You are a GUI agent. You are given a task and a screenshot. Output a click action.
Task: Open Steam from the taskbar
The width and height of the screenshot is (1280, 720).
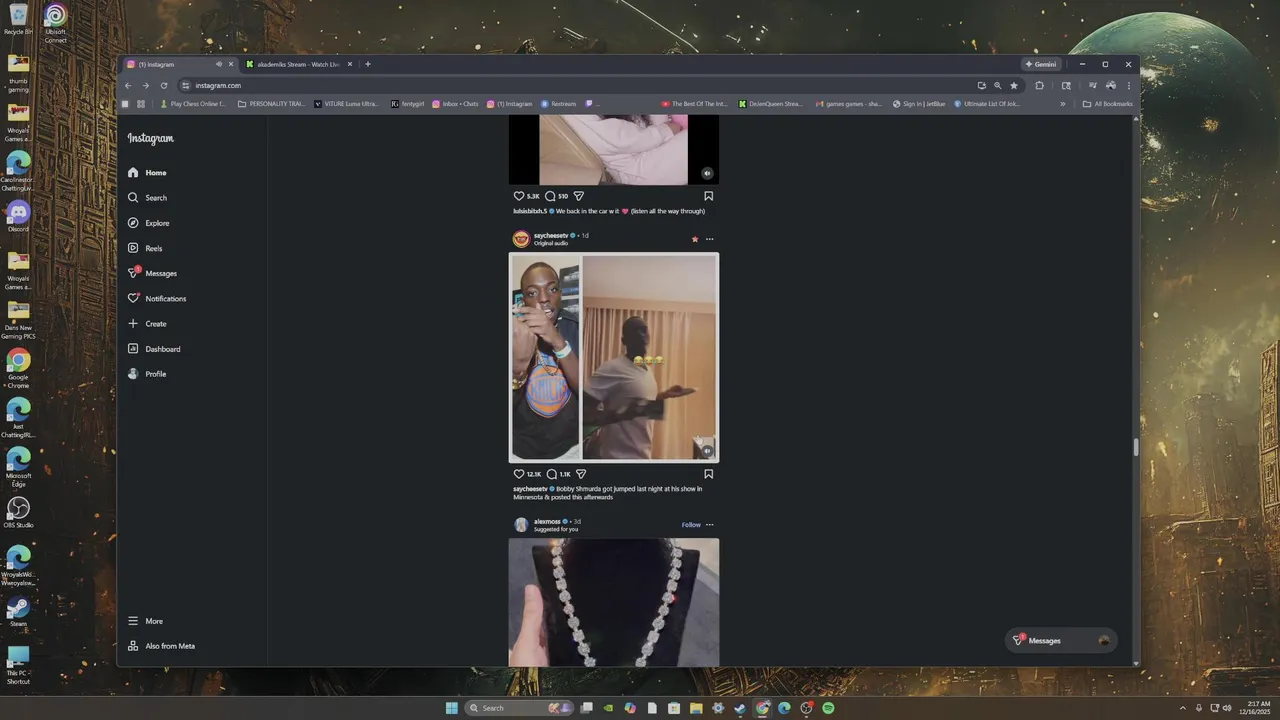[740, 708]
